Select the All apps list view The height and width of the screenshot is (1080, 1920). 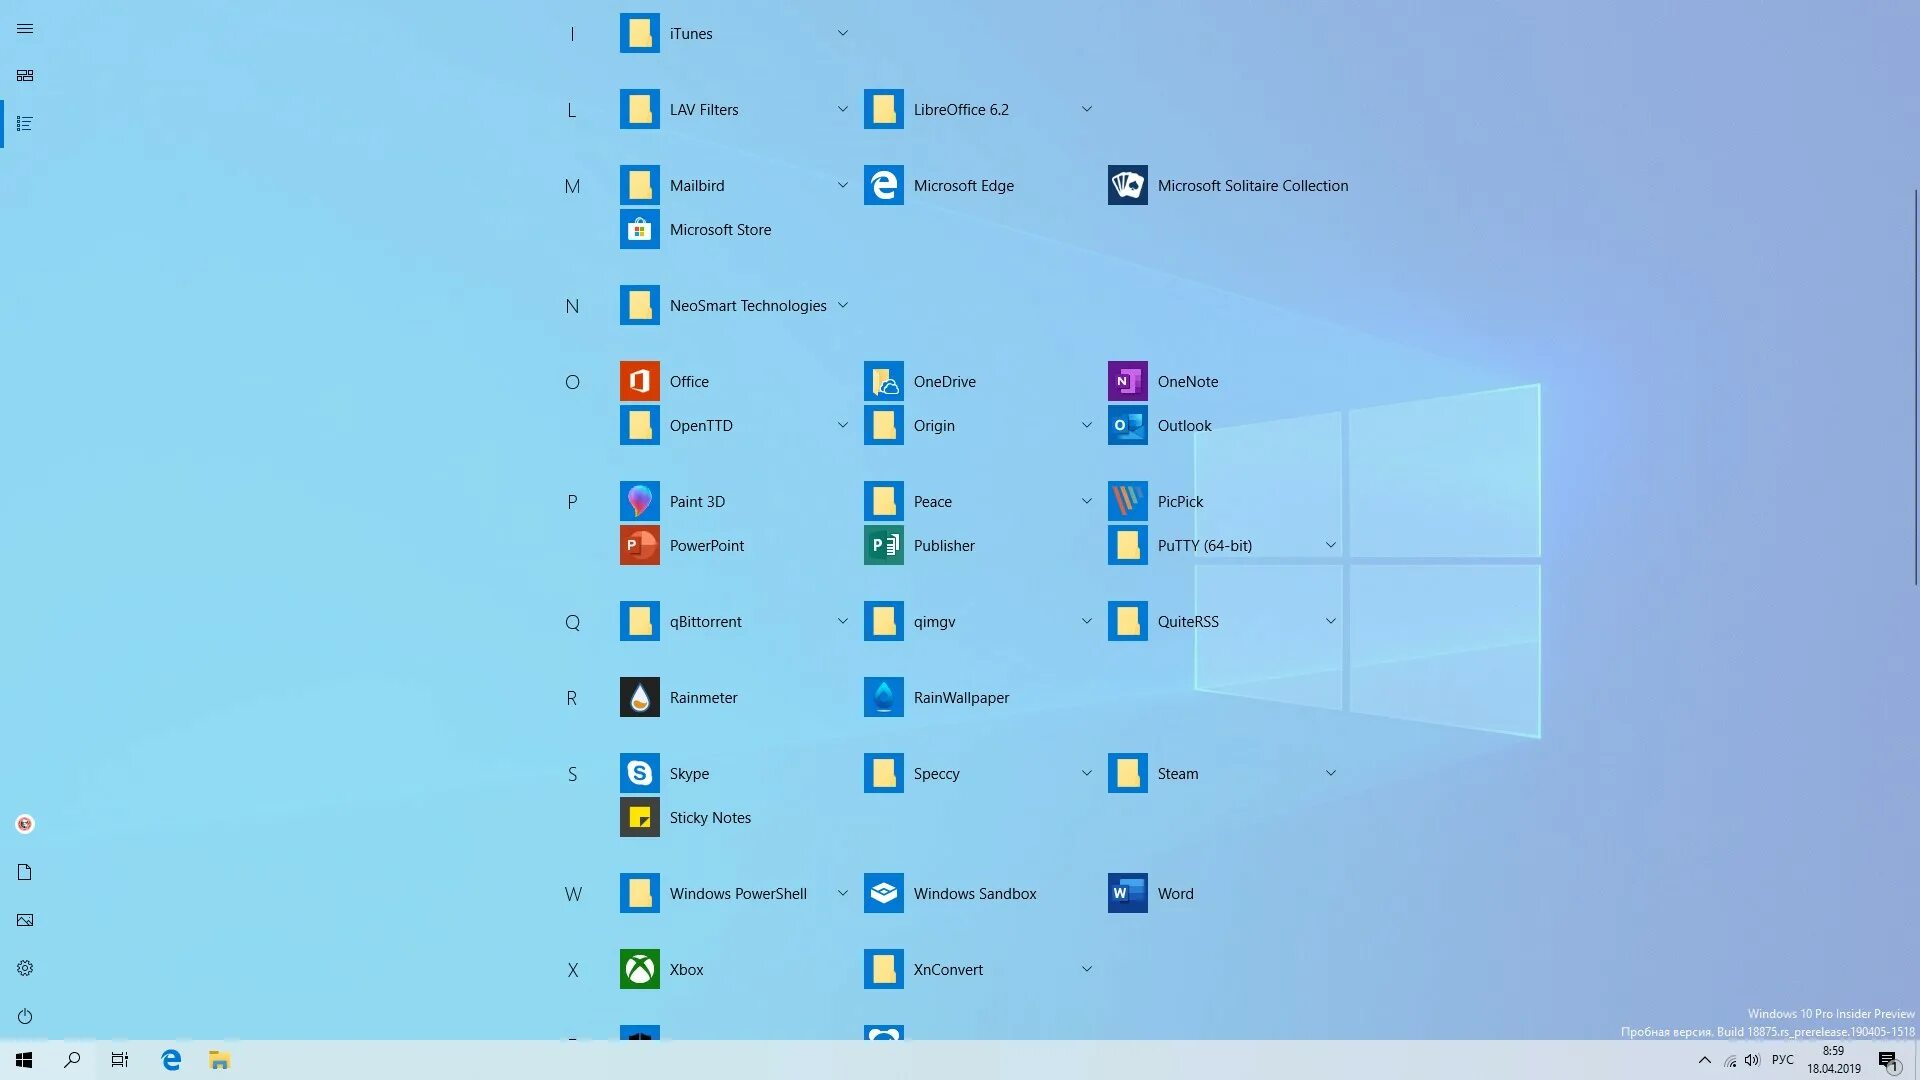[25, 124]
